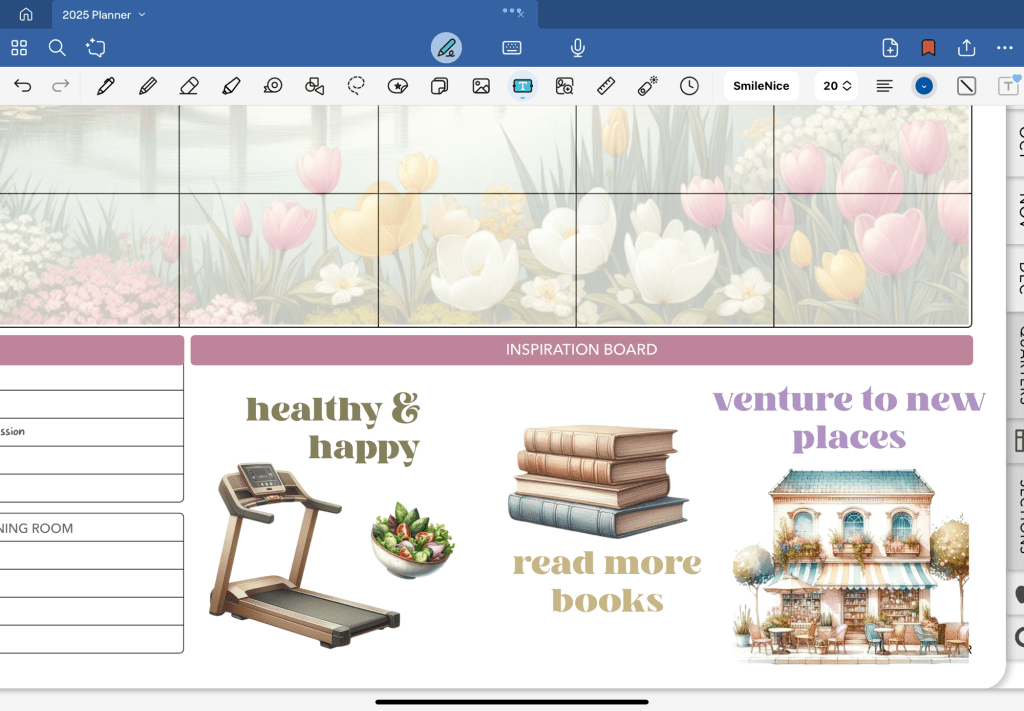Open the SmileNice font picker
This screenshot has width=1024, height=711.
tap(761, 86)
